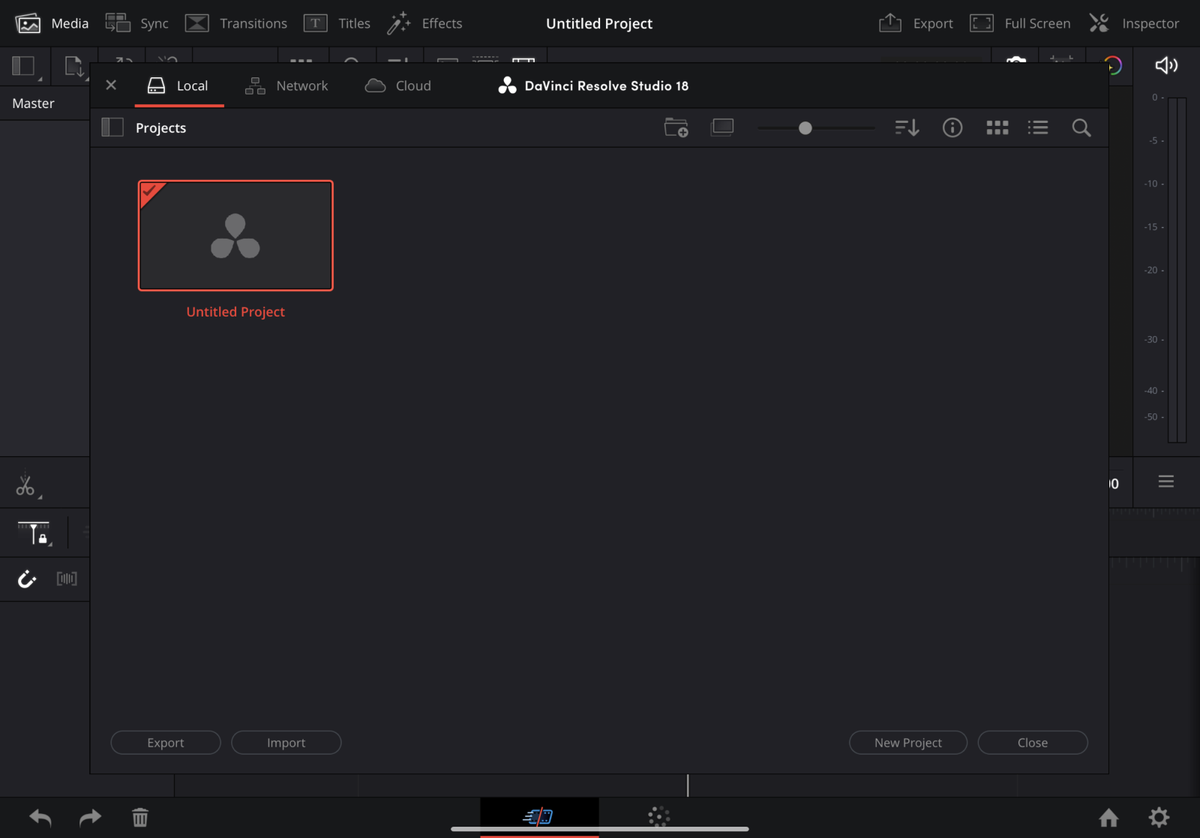Import a project file
Screen dimensions: 1200x838
point(286,742)
